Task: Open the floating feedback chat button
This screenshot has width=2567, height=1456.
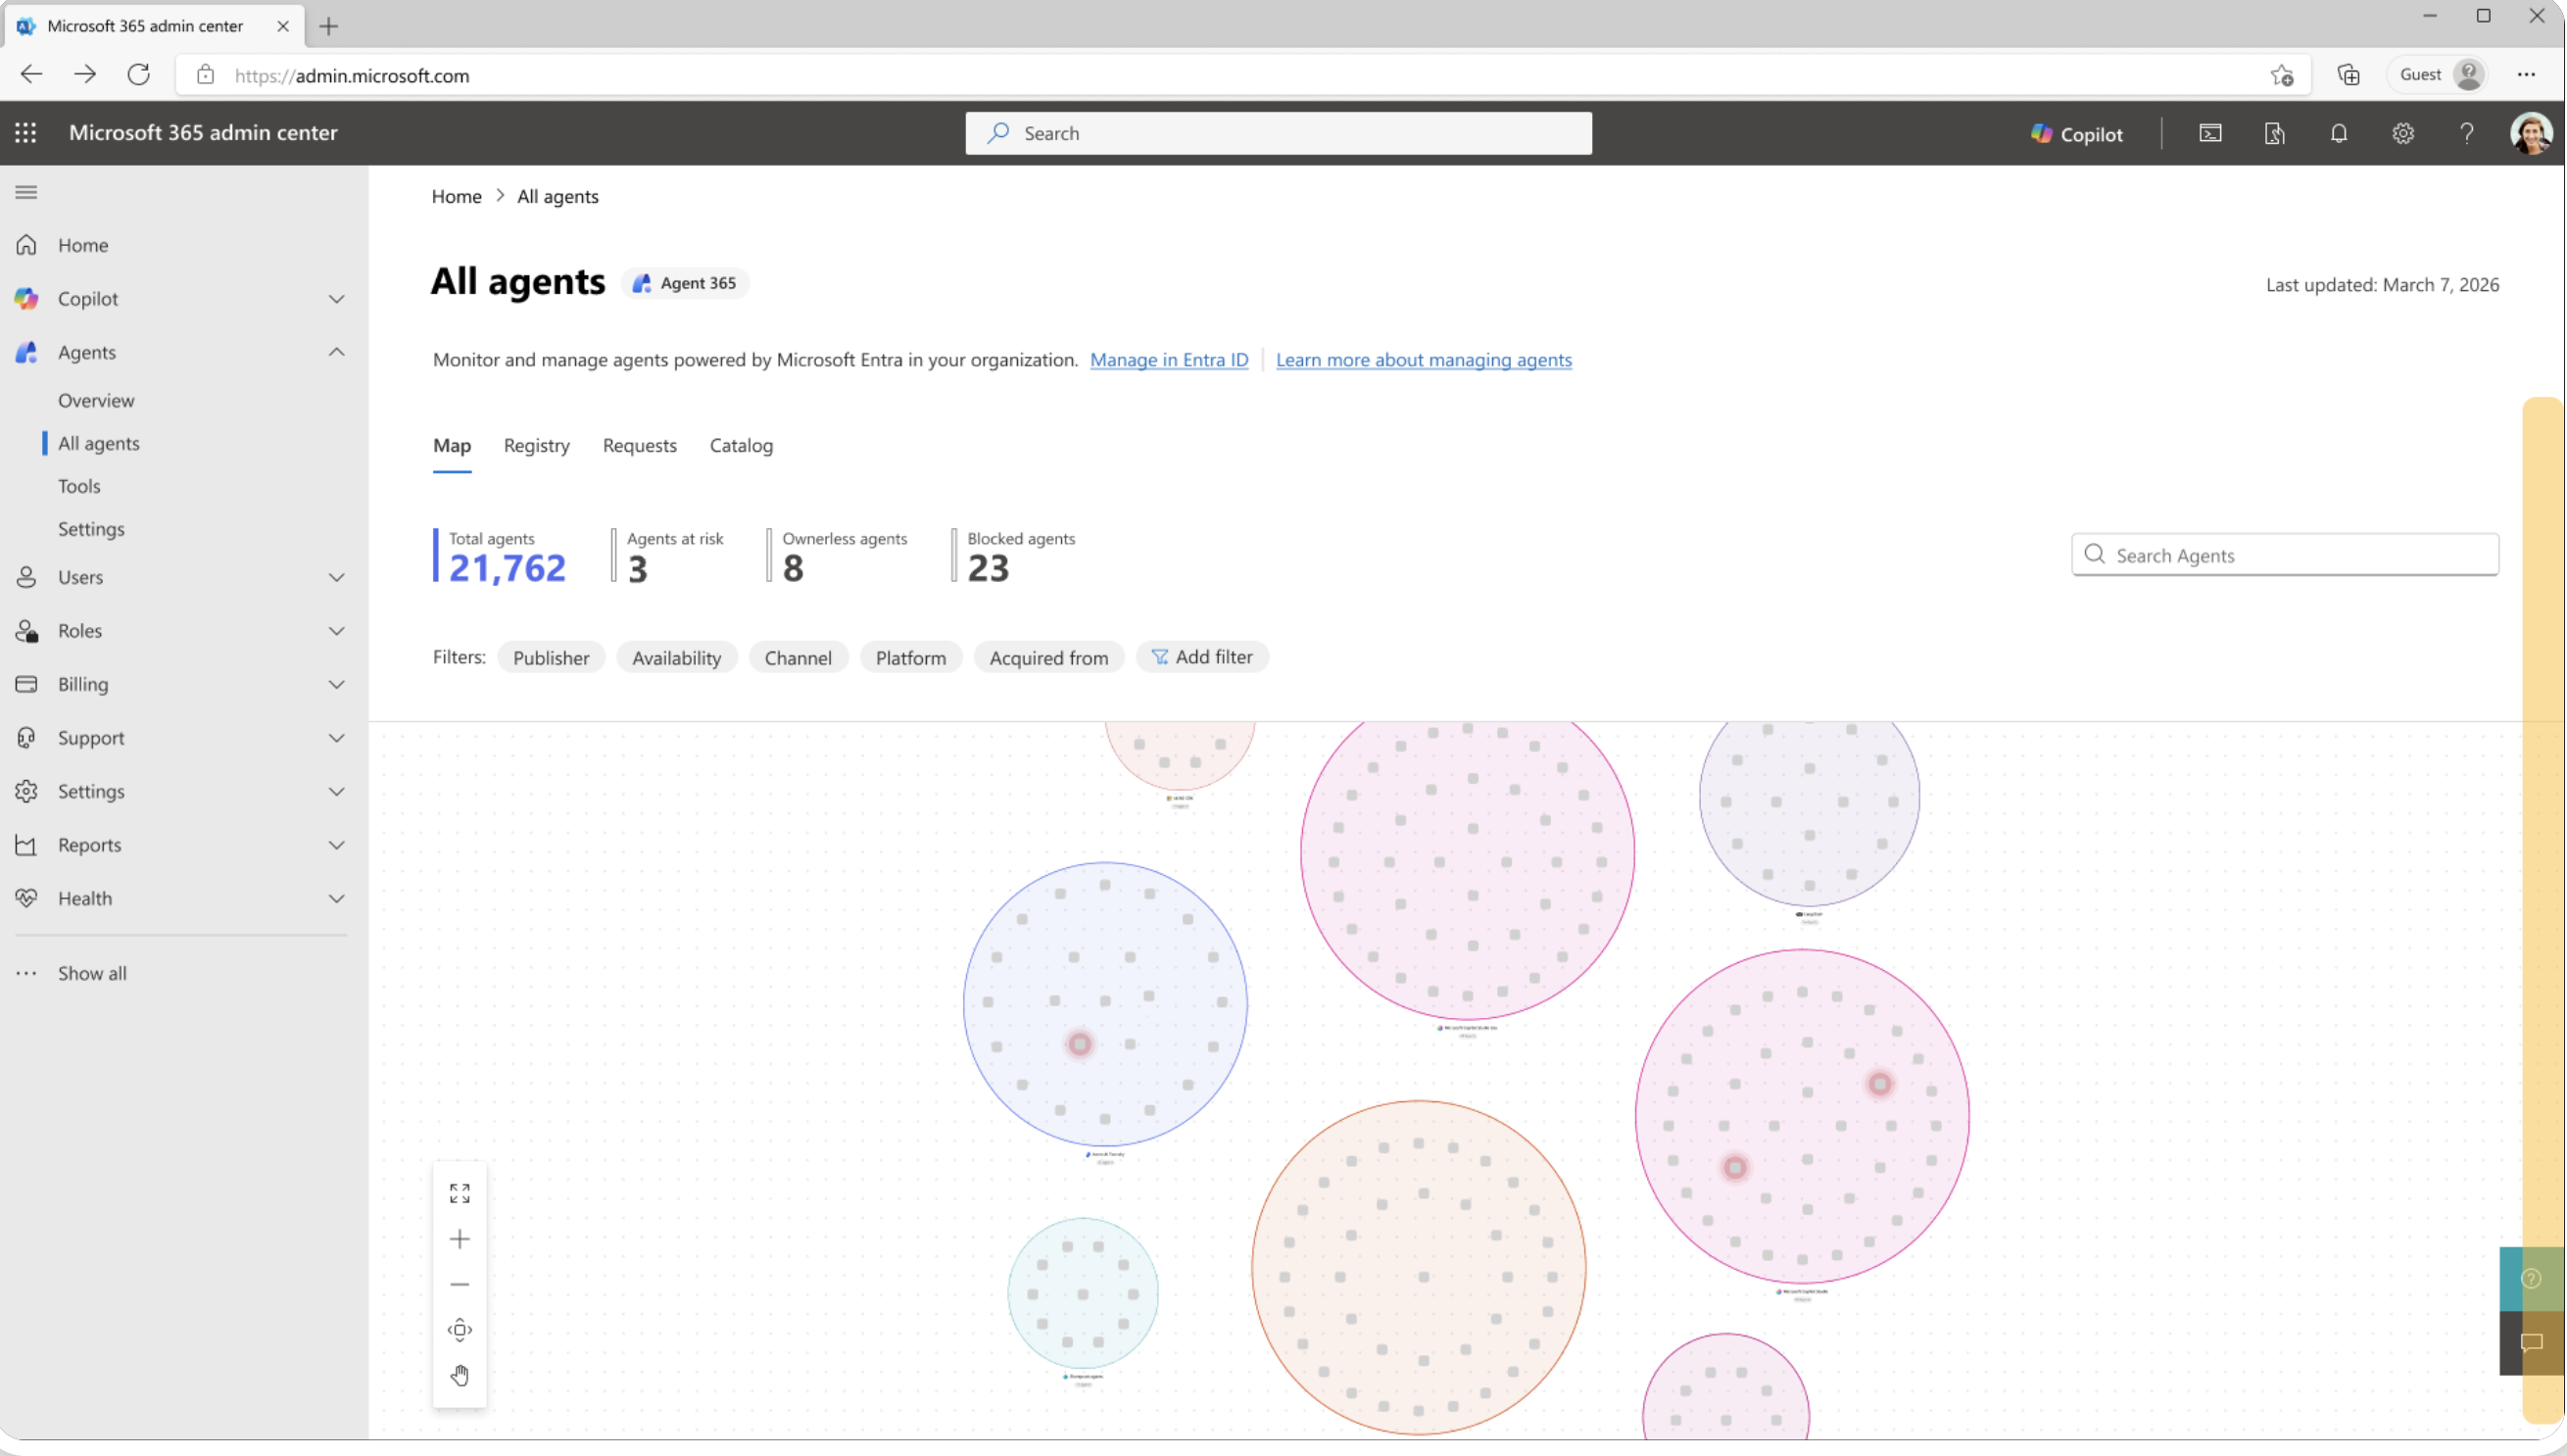Action: (x=2532, y=1343)
